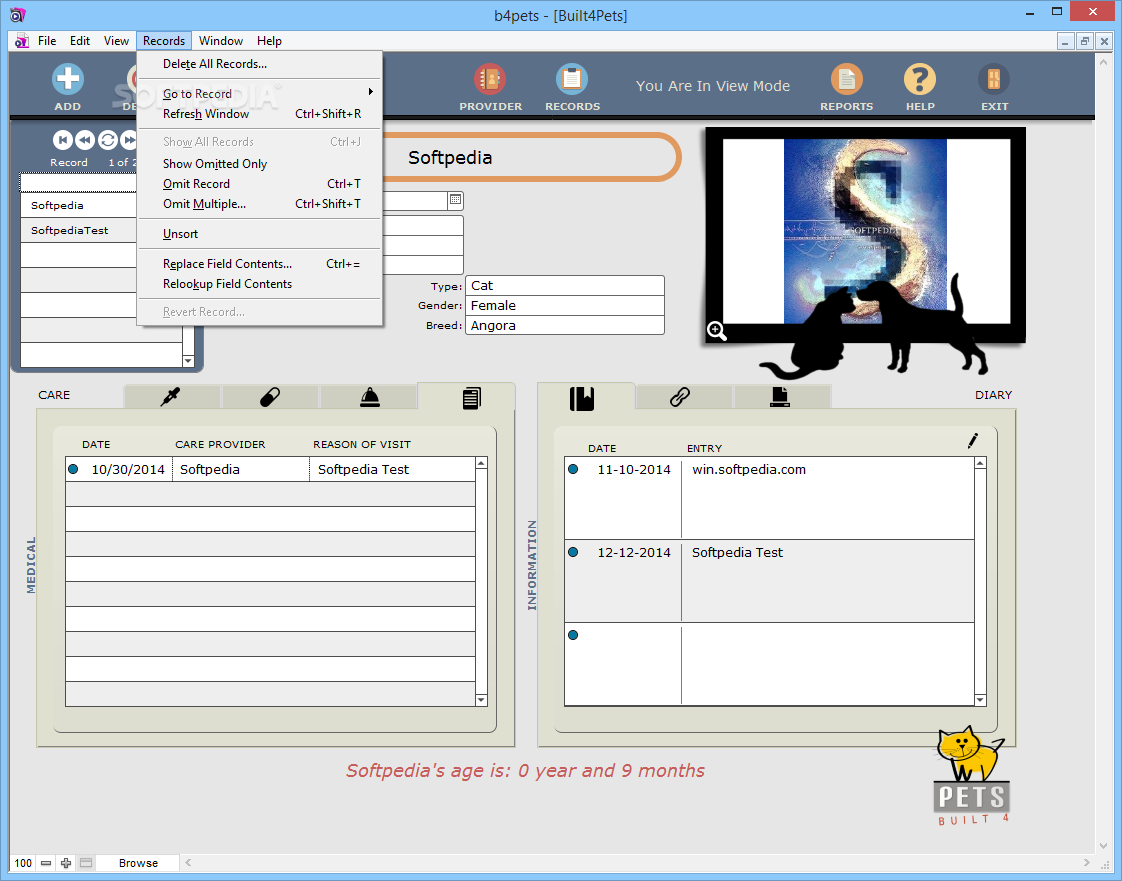Viewport: 1122px width, 881px height.
Task: Click the Gender field showing Female
Action: point(565,306)
